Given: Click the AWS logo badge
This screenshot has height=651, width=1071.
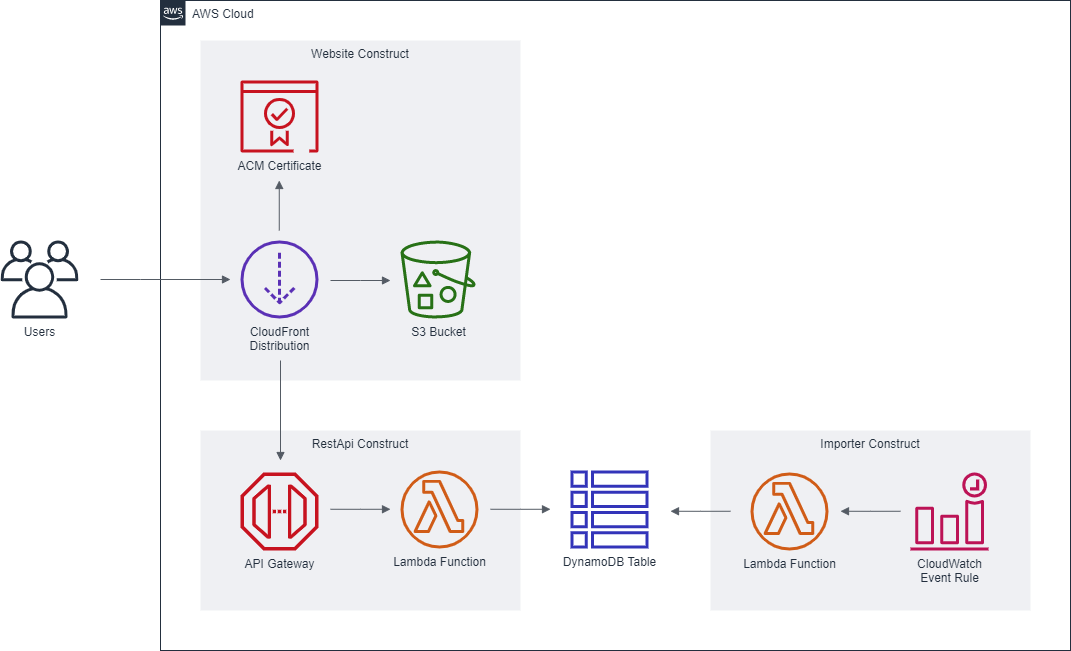Looking at the screenshot, I should (173, 13).
